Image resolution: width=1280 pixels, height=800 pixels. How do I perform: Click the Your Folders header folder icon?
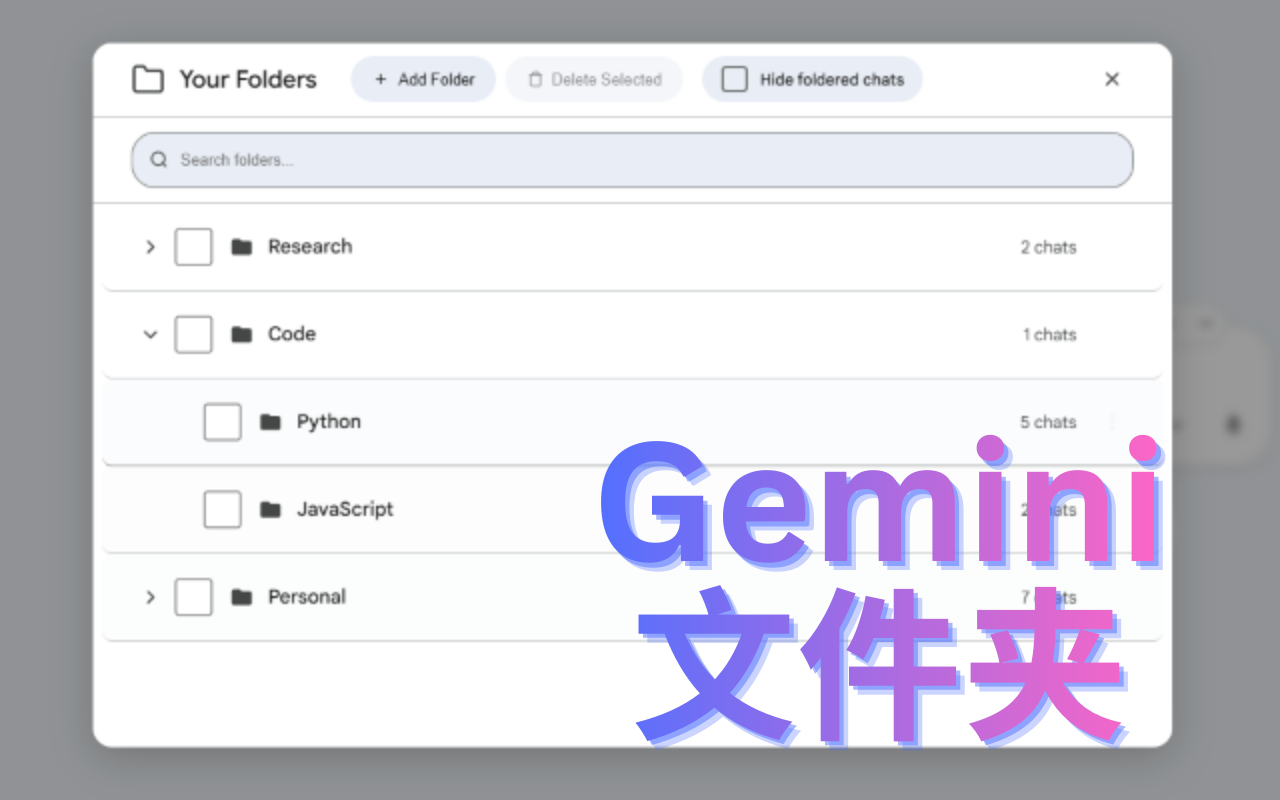point(148,79)
